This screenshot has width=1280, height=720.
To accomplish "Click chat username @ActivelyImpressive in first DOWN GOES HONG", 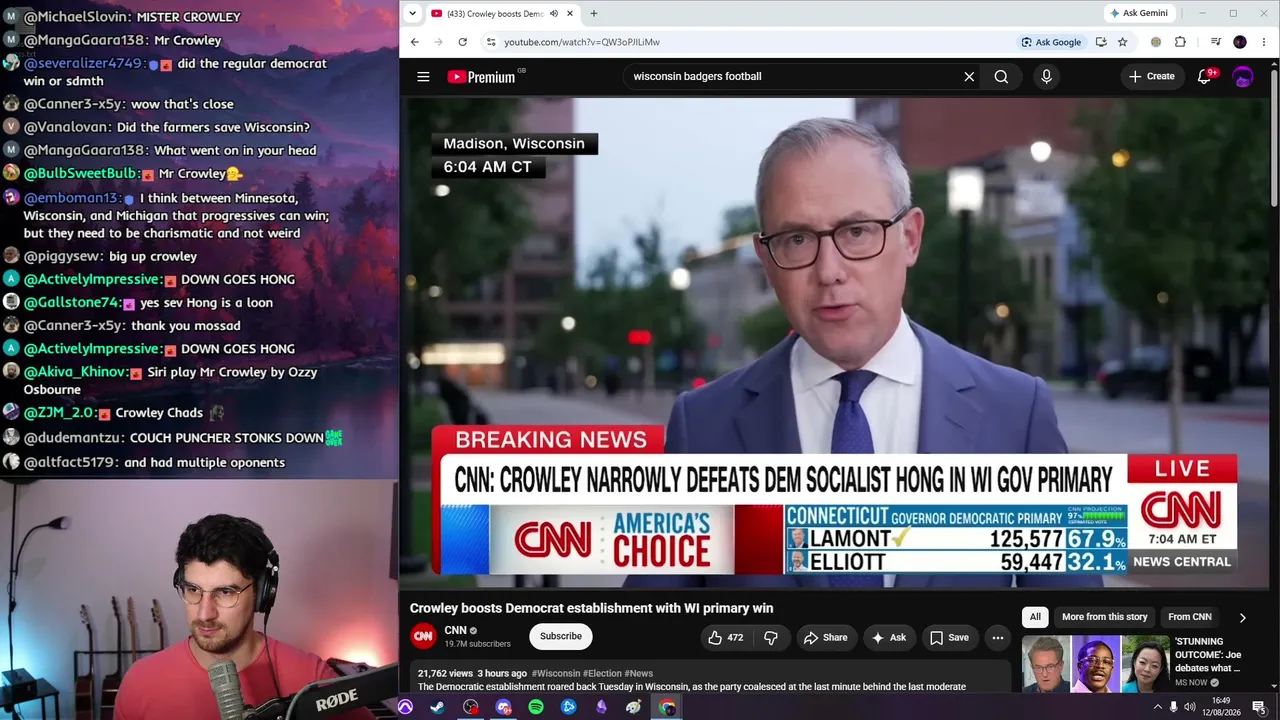I will [91, 280].
